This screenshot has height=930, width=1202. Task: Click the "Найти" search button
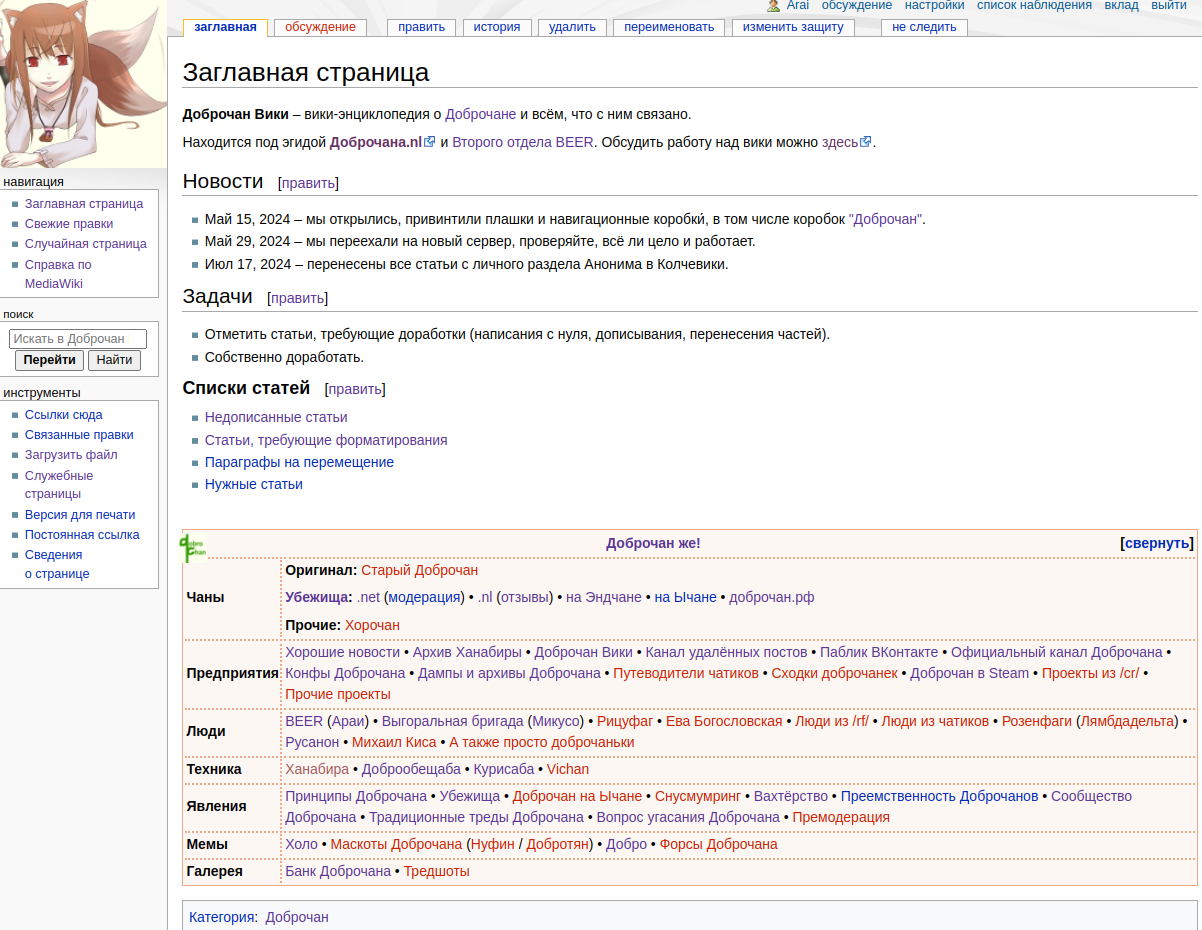point(115,360)
